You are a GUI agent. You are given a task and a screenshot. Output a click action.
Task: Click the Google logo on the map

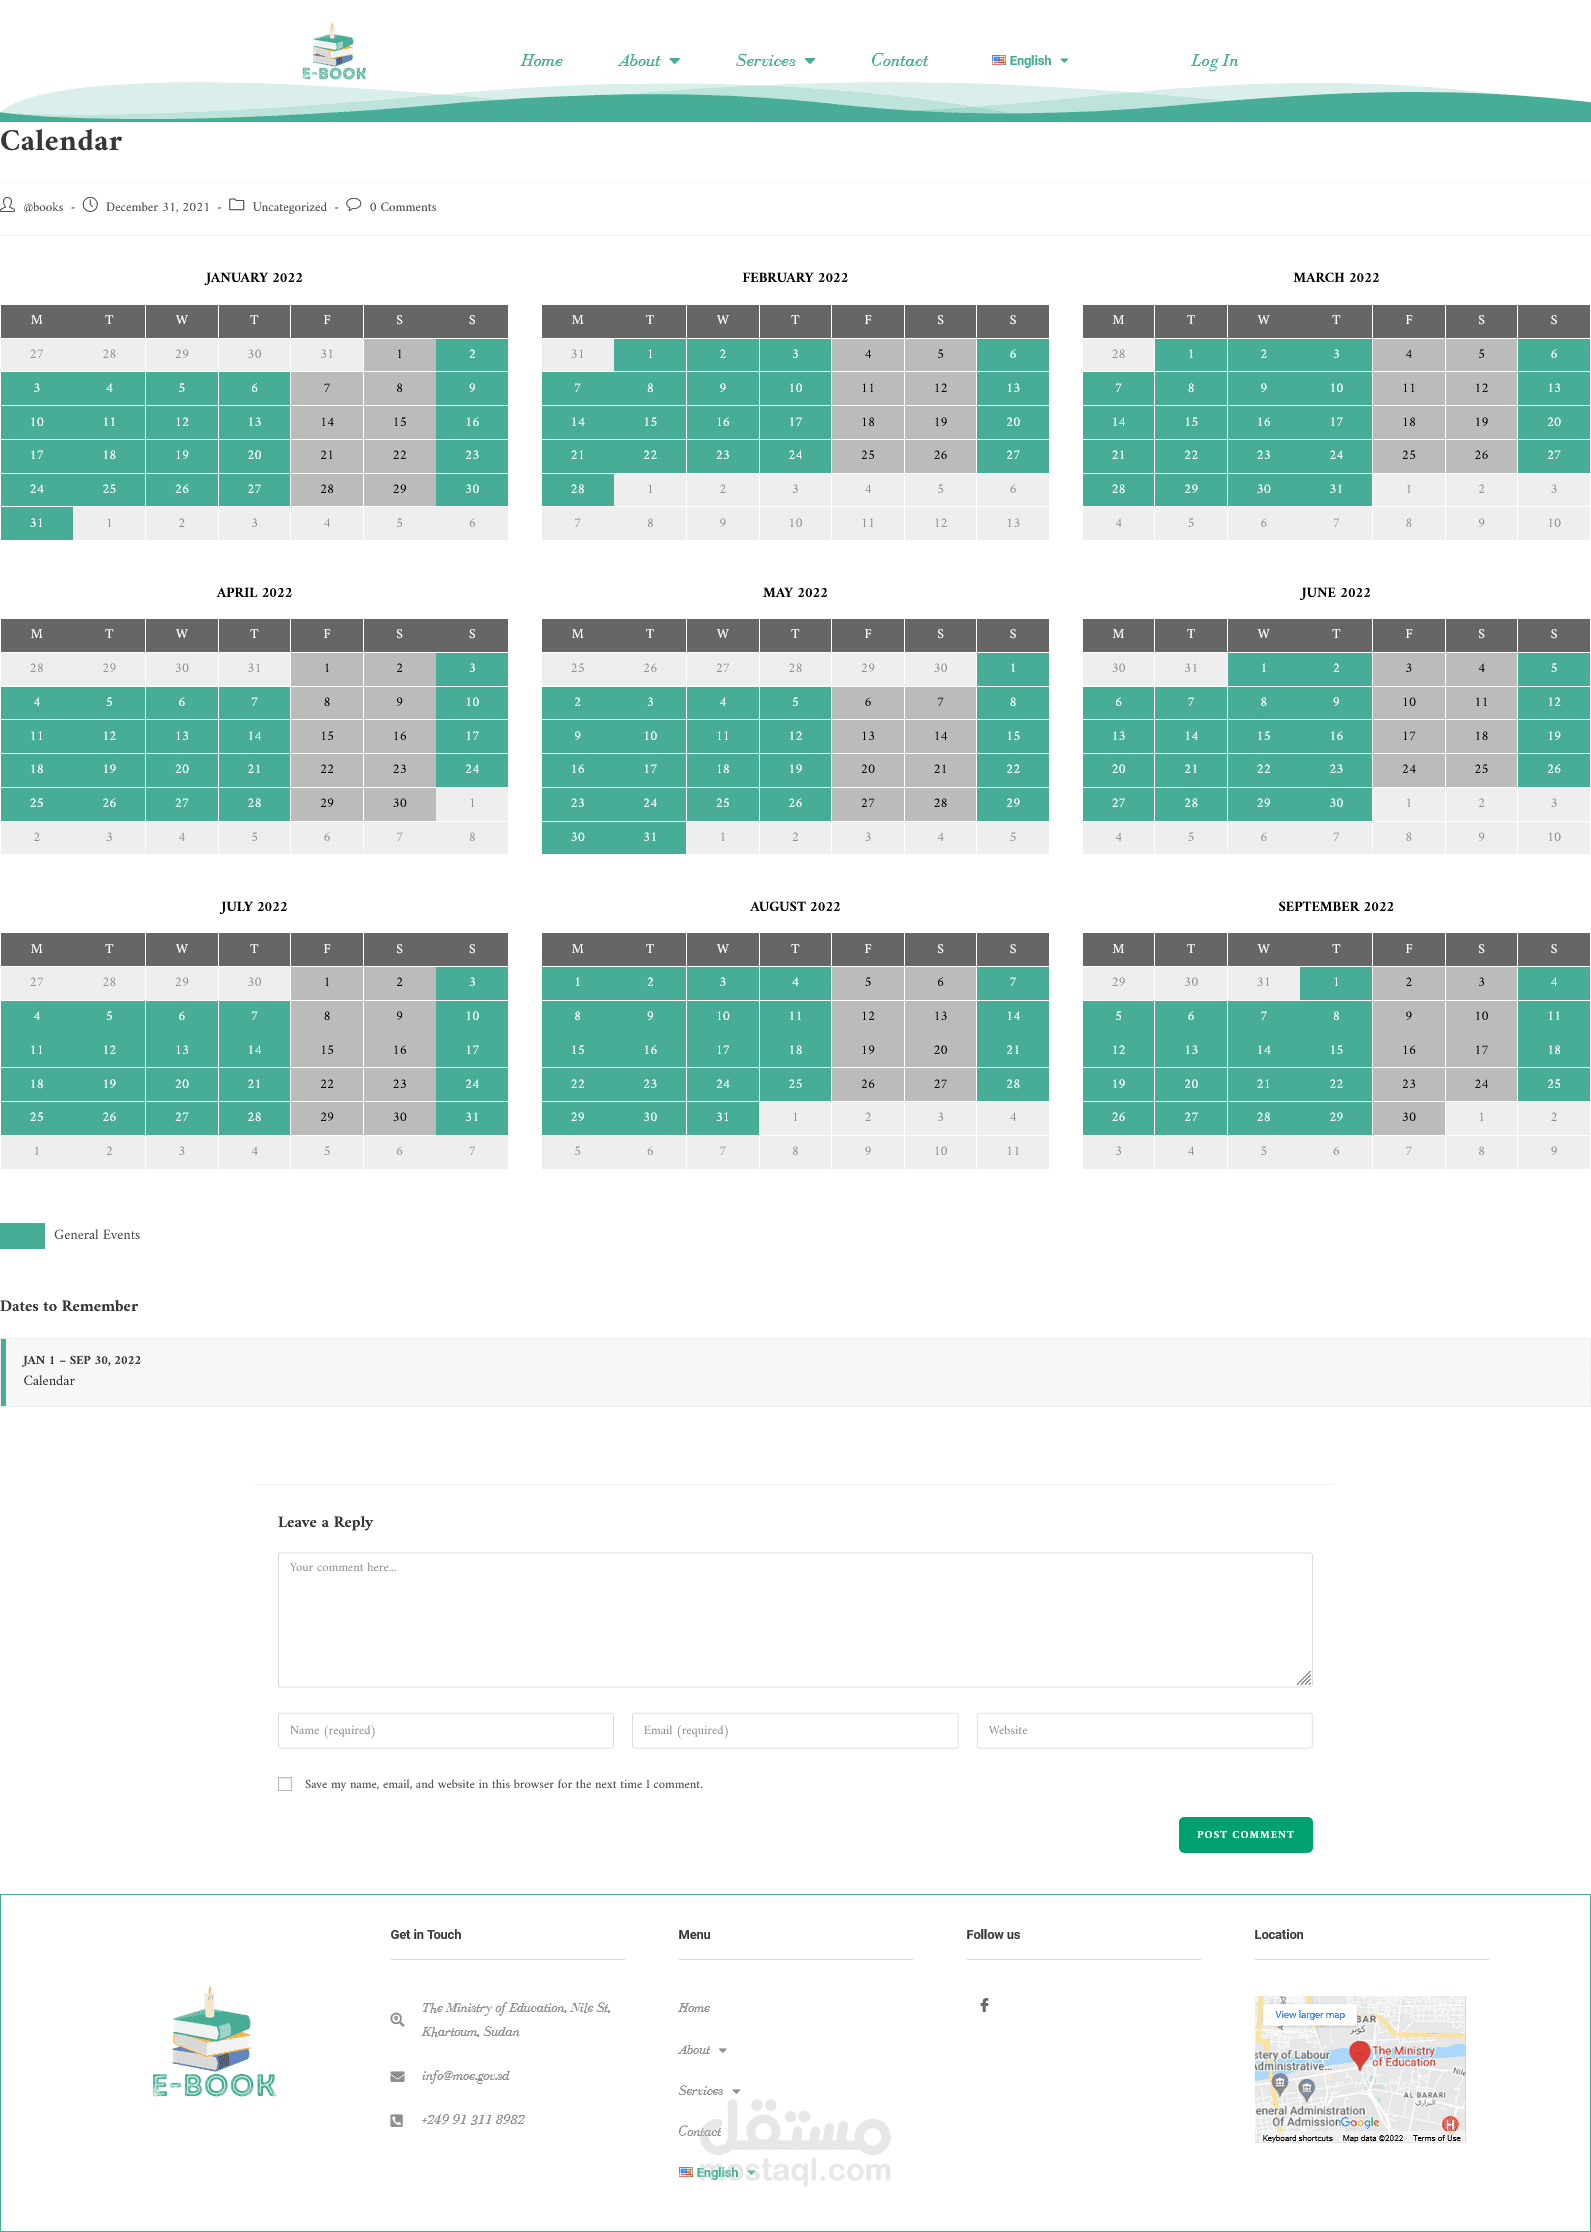(x=1359, y=2122)
